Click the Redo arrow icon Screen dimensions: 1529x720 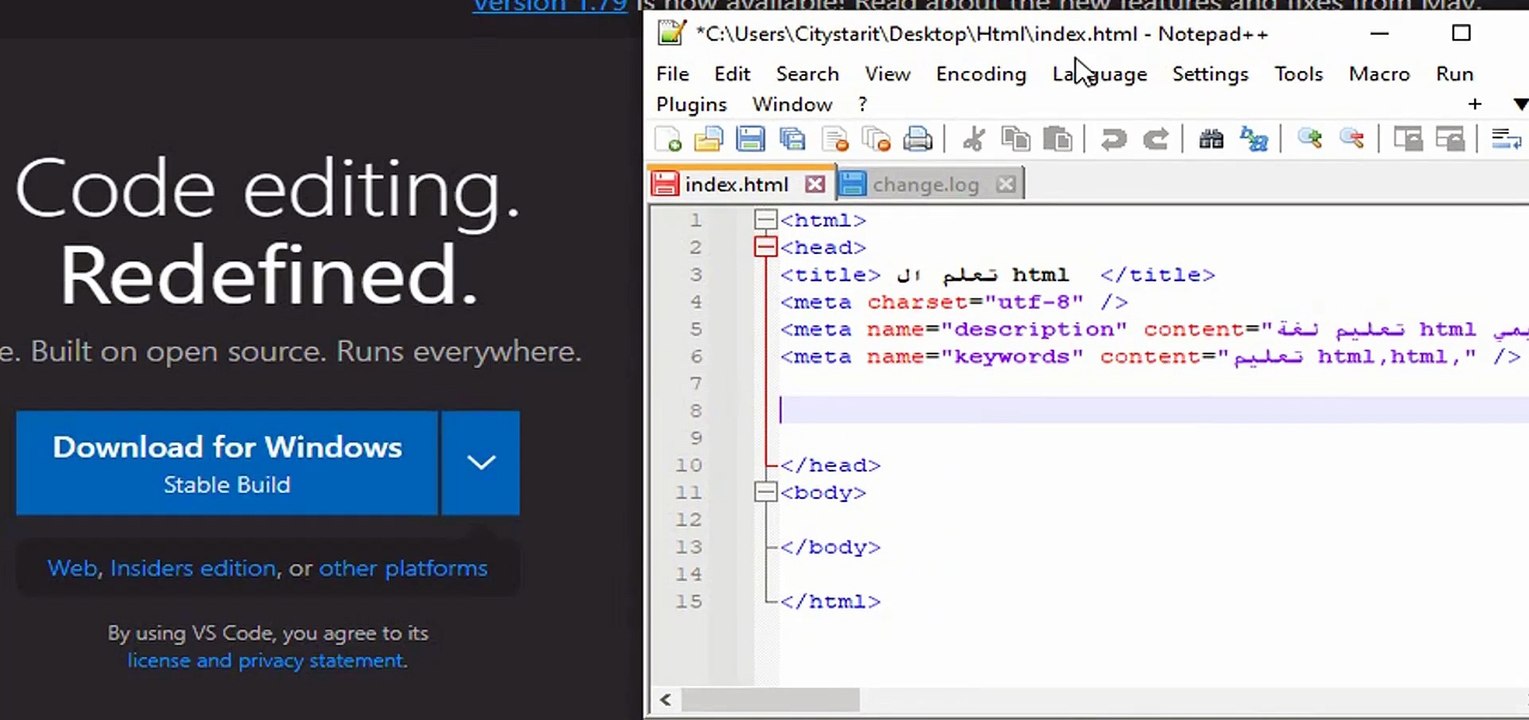coord(1155,139)
